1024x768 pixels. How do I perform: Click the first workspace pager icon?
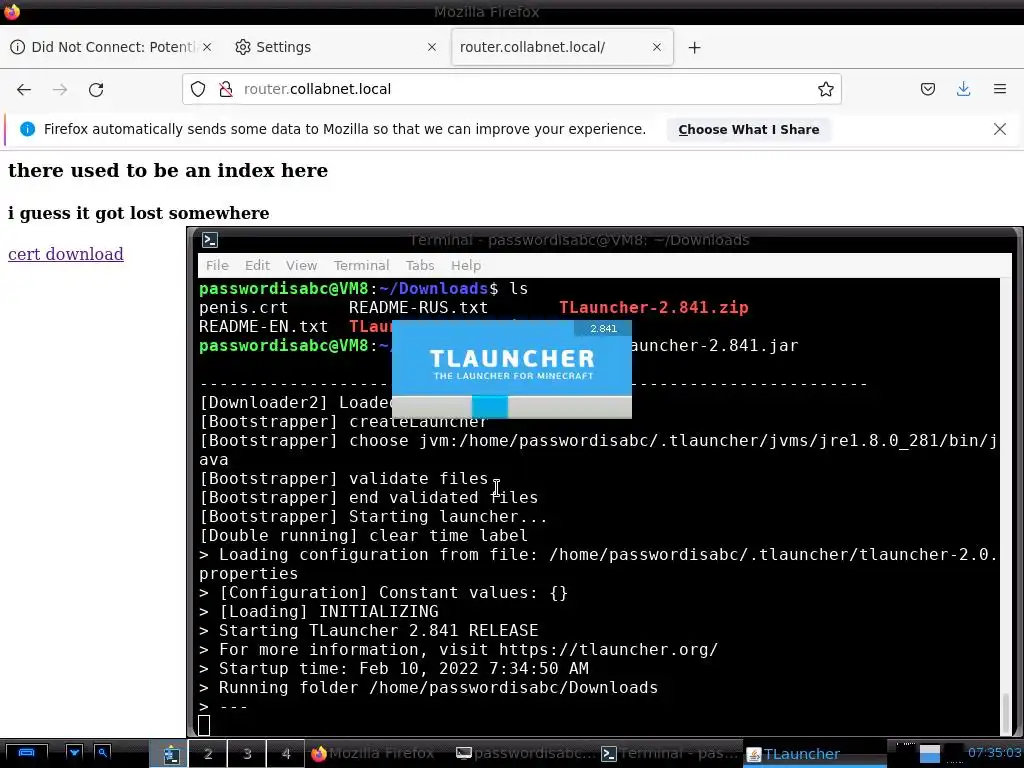pyautogui.click(x=169, y=754)
